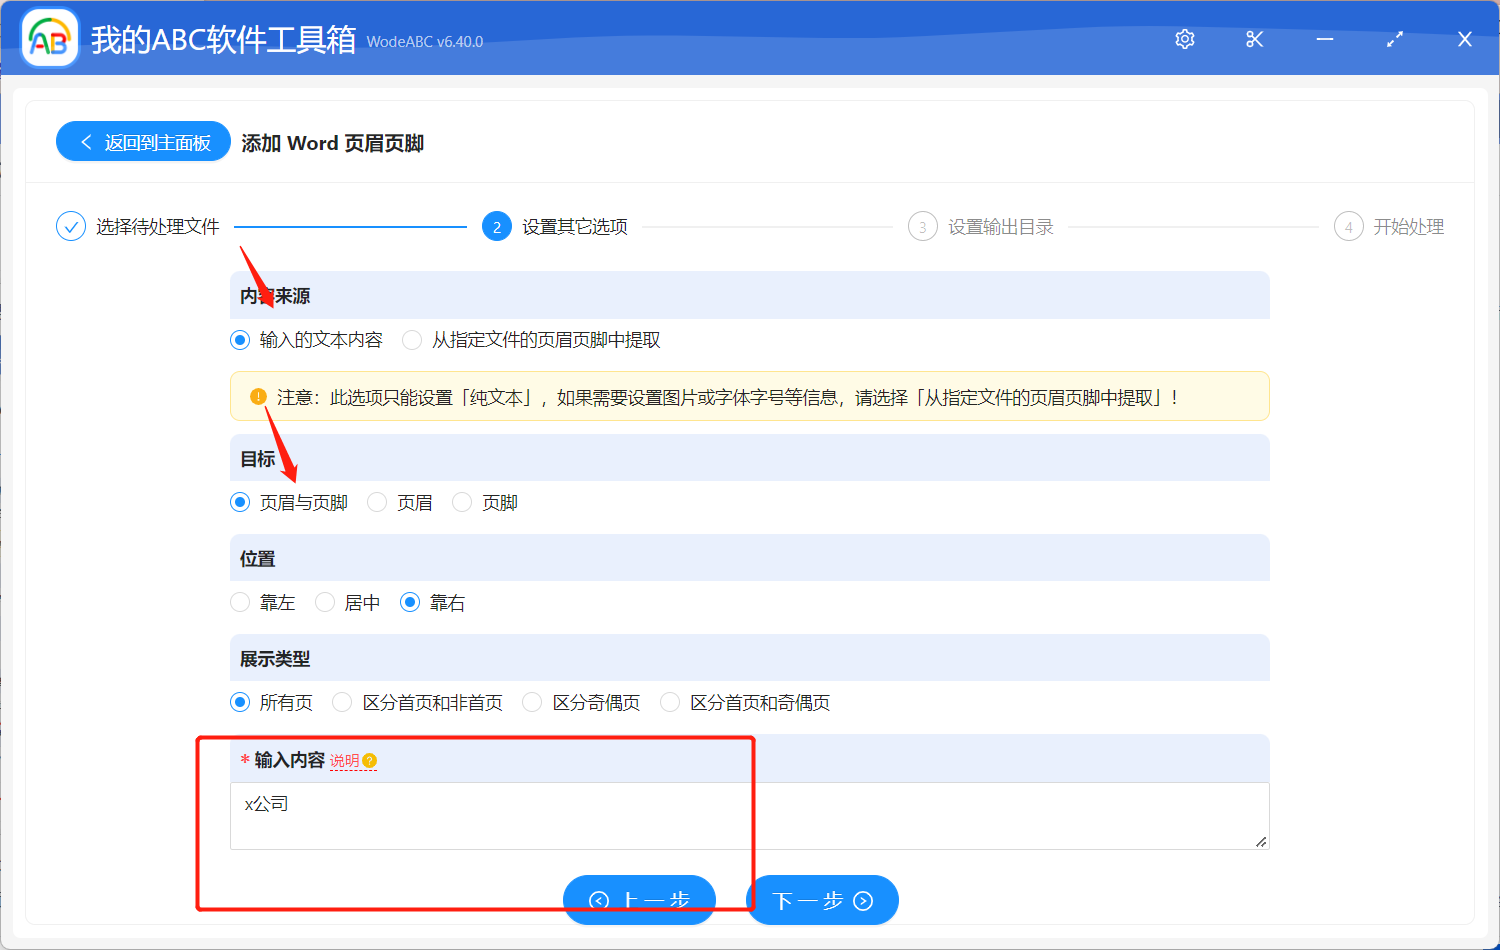Select 页脚 as the target
Image resolution: width=1500 pixels, height=950 pixels.
[x=461, y=501]
